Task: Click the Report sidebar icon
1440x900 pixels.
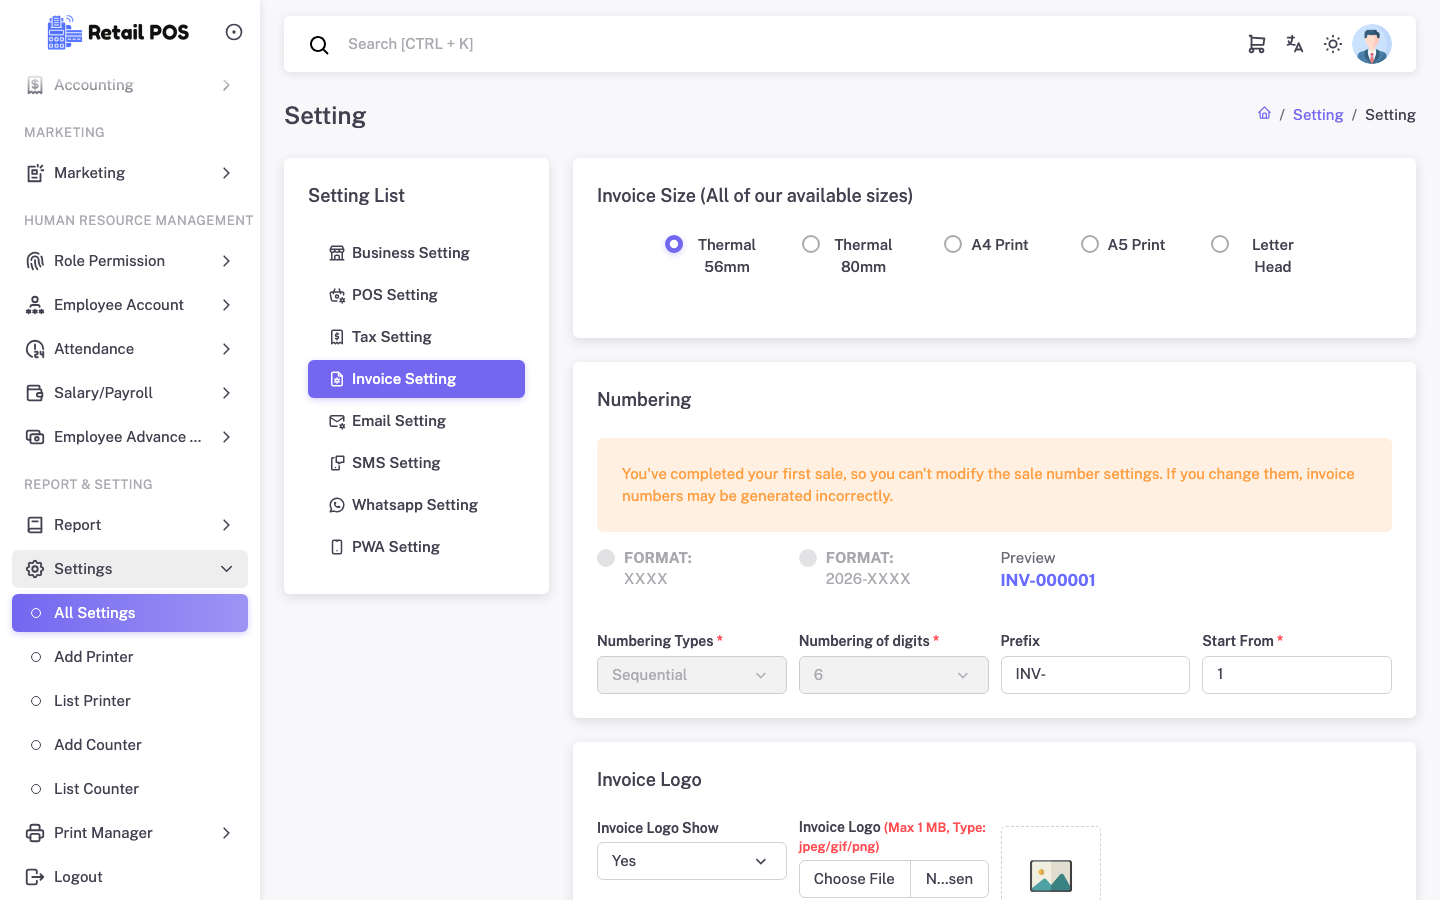Action: click(35, 525)
